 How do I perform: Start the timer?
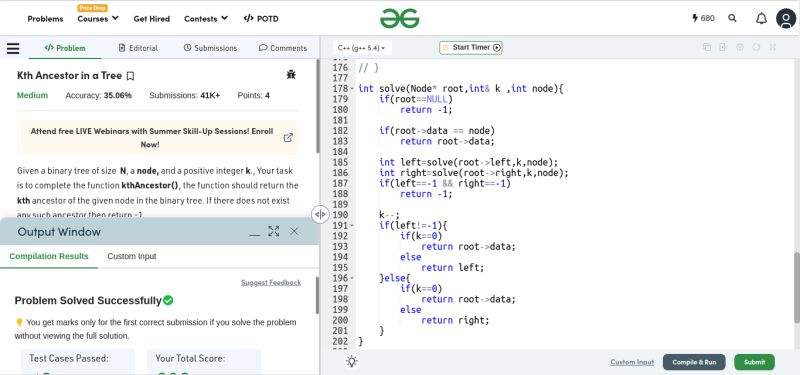471,47
